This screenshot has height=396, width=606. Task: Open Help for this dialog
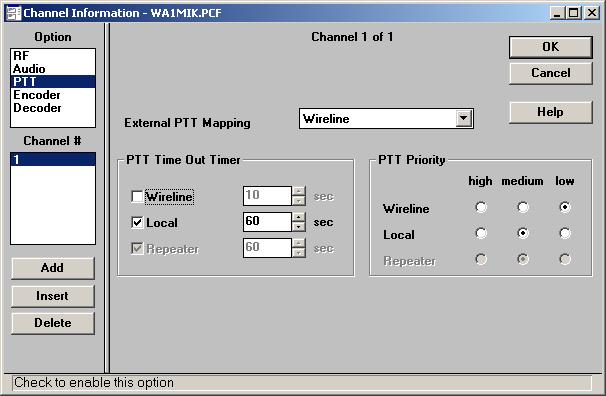(550, 112)
